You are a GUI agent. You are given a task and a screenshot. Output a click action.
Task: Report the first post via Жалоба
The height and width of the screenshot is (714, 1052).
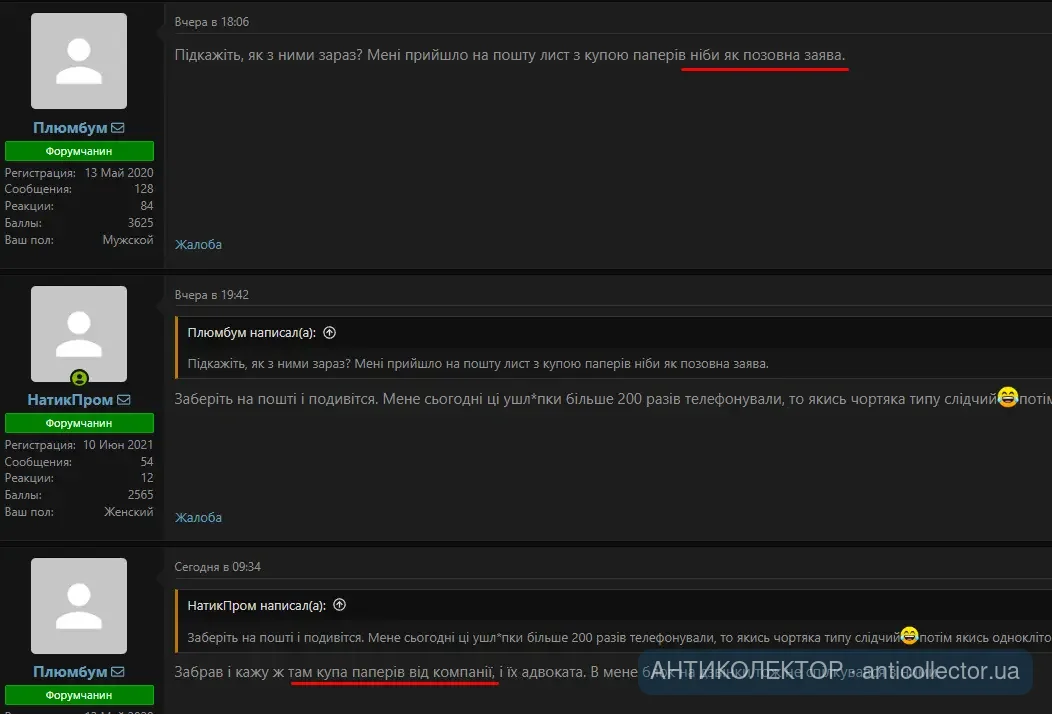198,245
